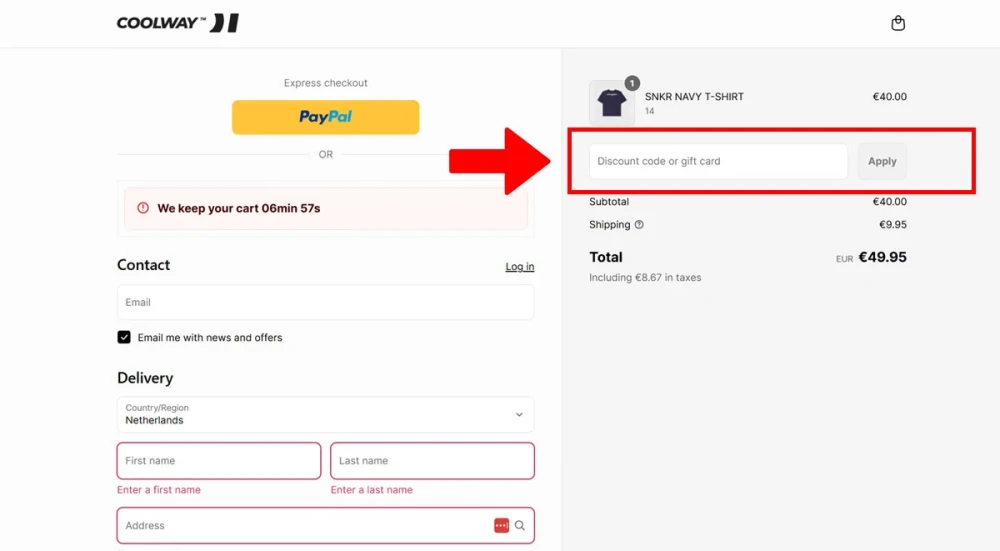The image size is (1000, 551).
Task: Click into the Email field
Action: 325,302
